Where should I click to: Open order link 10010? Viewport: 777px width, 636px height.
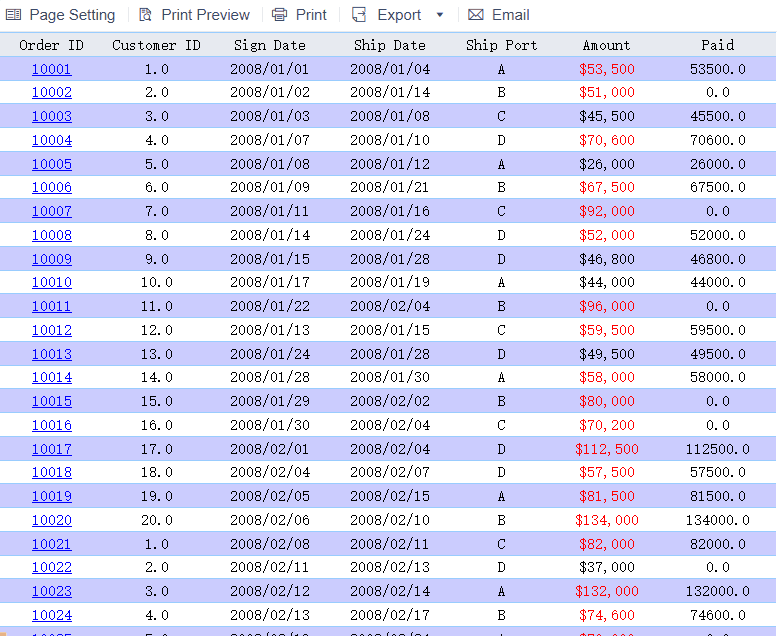click(52, 282)
